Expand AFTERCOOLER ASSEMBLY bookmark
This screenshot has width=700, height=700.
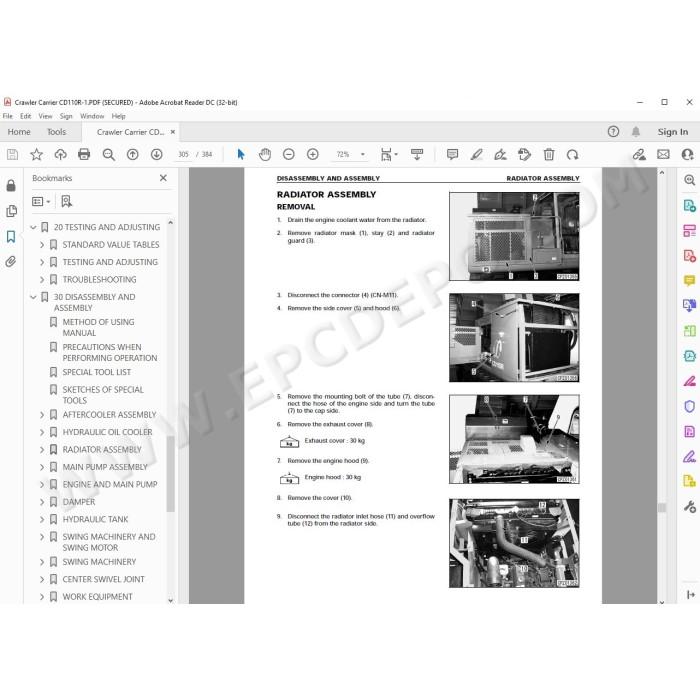(x=42, y=415)
